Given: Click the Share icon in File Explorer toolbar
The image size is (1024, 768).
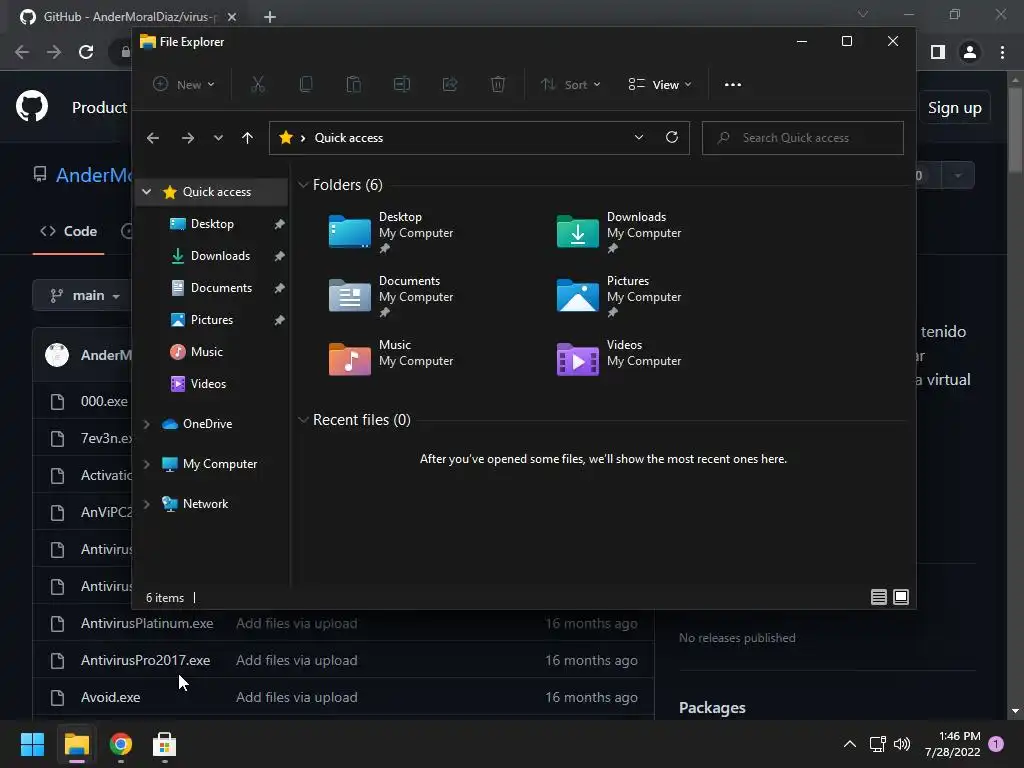Looking at the screenshot, I should [450, 84].
